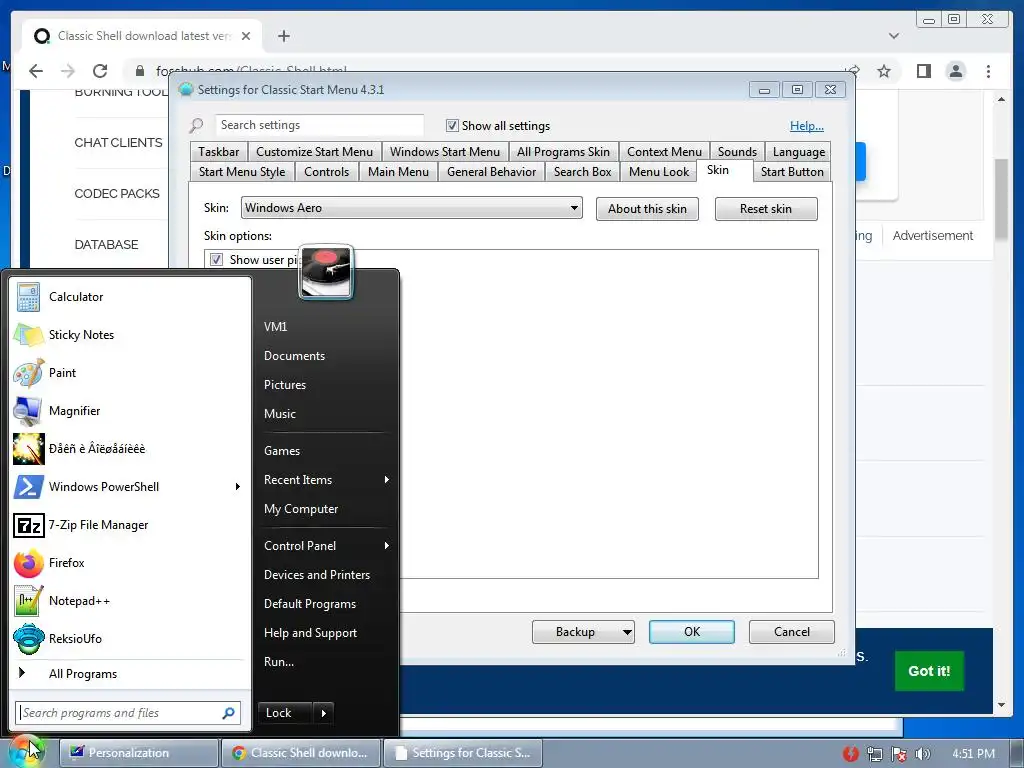Open the Menu Look tab
This screenshot has width=1024, height=768.
[658, 172]
